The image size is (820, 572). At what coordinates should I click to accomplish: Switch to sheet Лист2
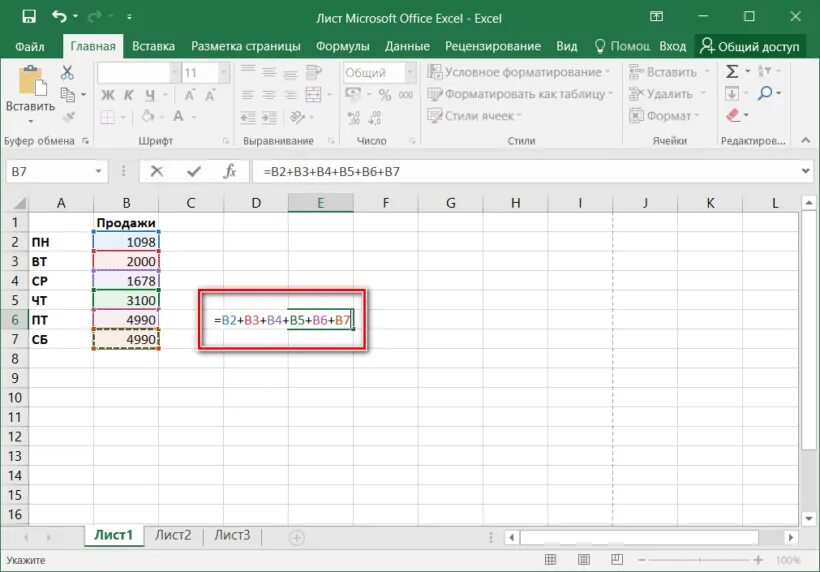(x=173, y=535)
